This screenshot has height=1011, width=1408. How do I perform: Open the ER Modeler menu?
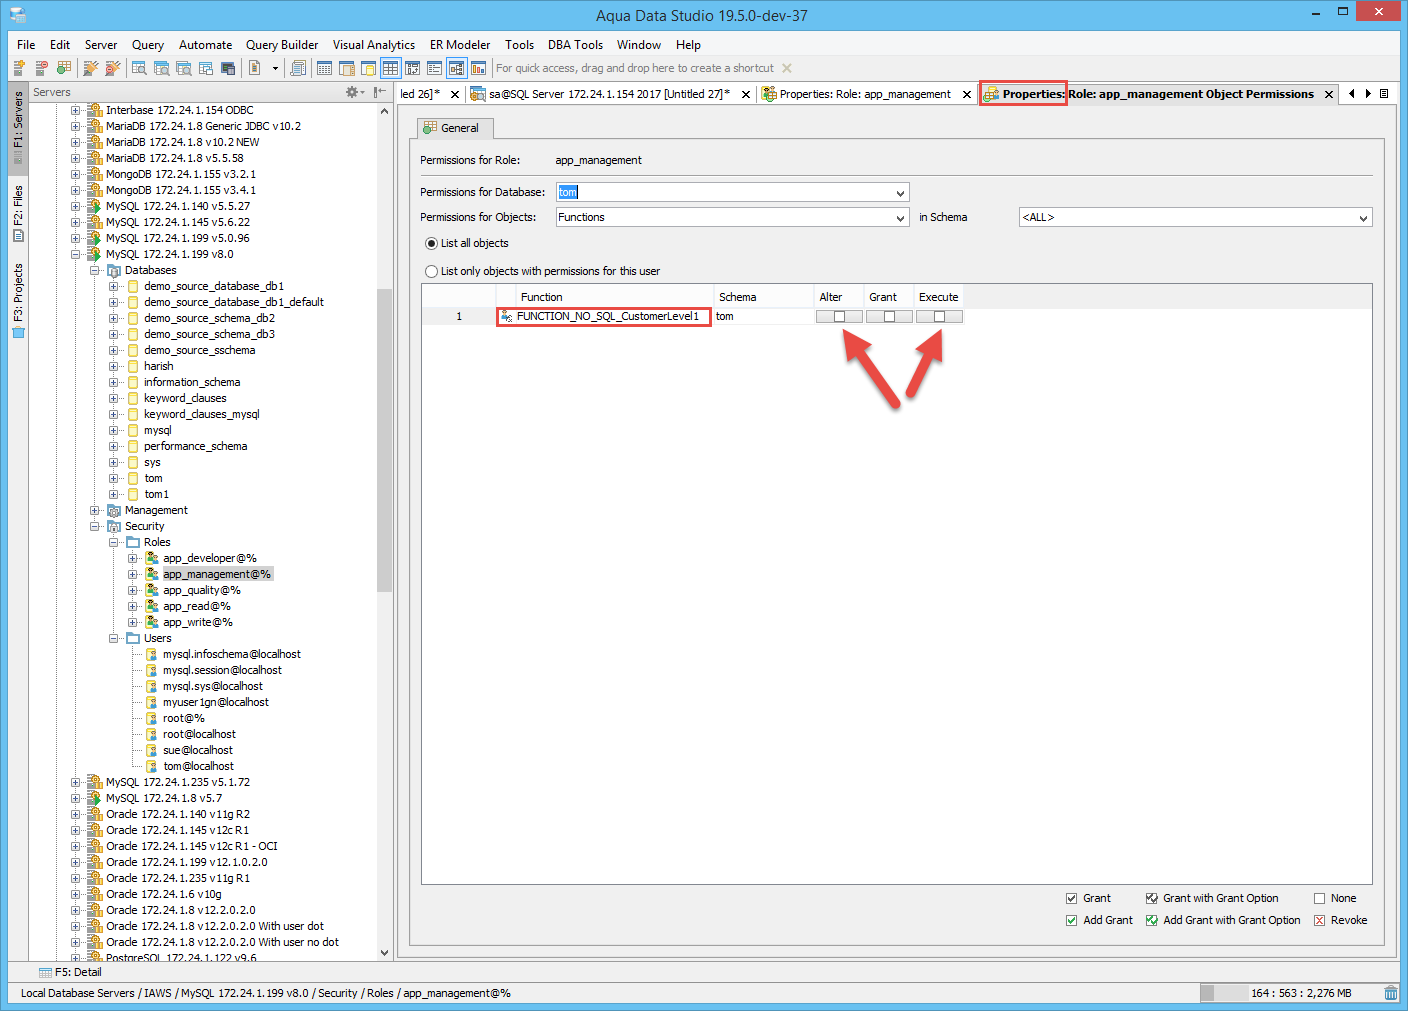tap(460, 45)
